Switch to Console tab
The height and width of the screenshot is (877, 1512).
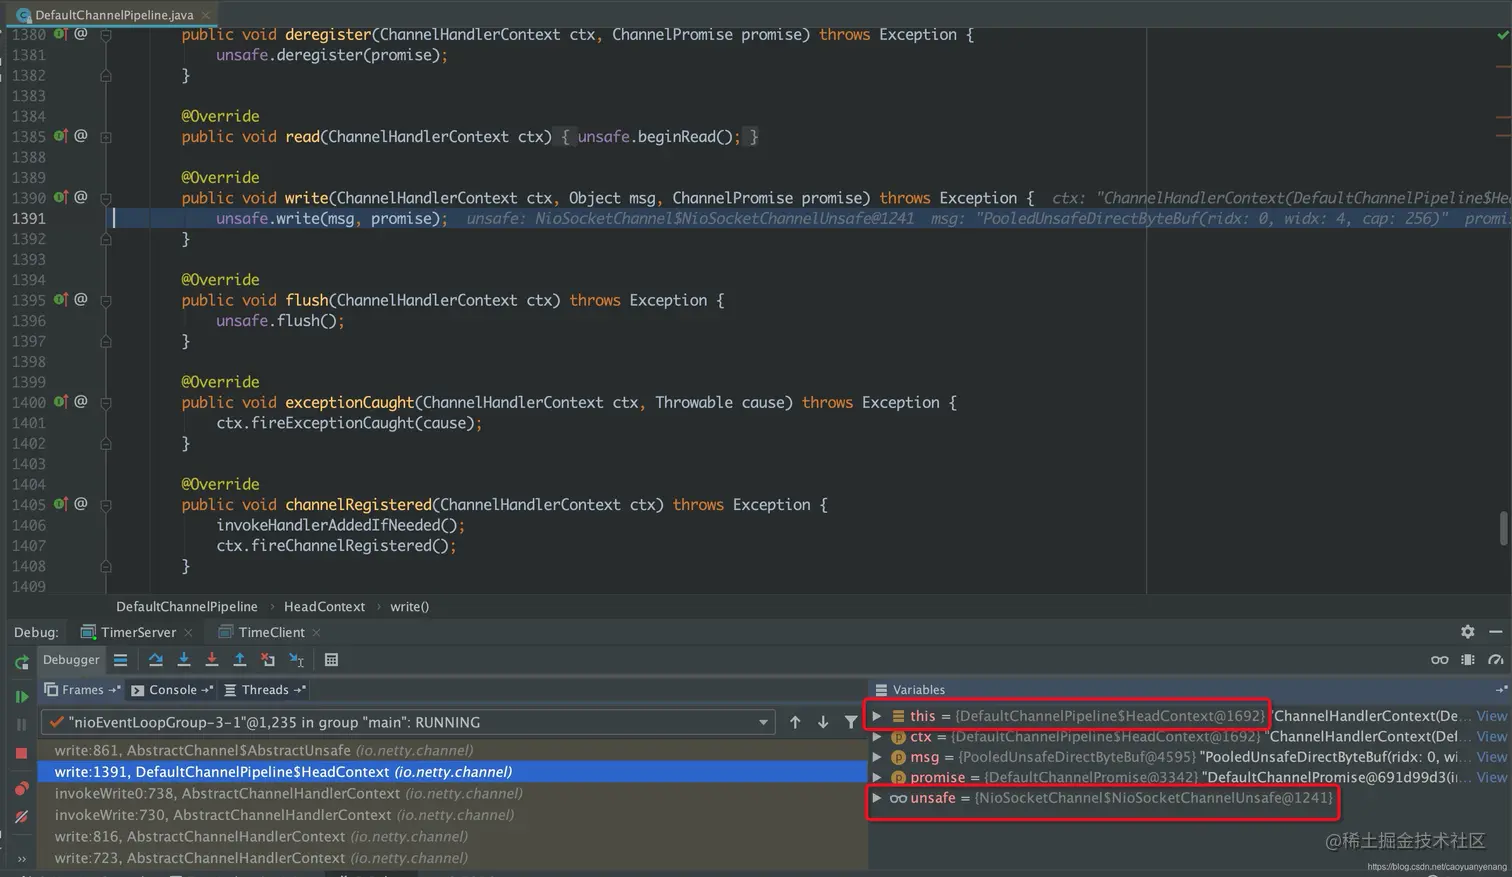(171, 690)
